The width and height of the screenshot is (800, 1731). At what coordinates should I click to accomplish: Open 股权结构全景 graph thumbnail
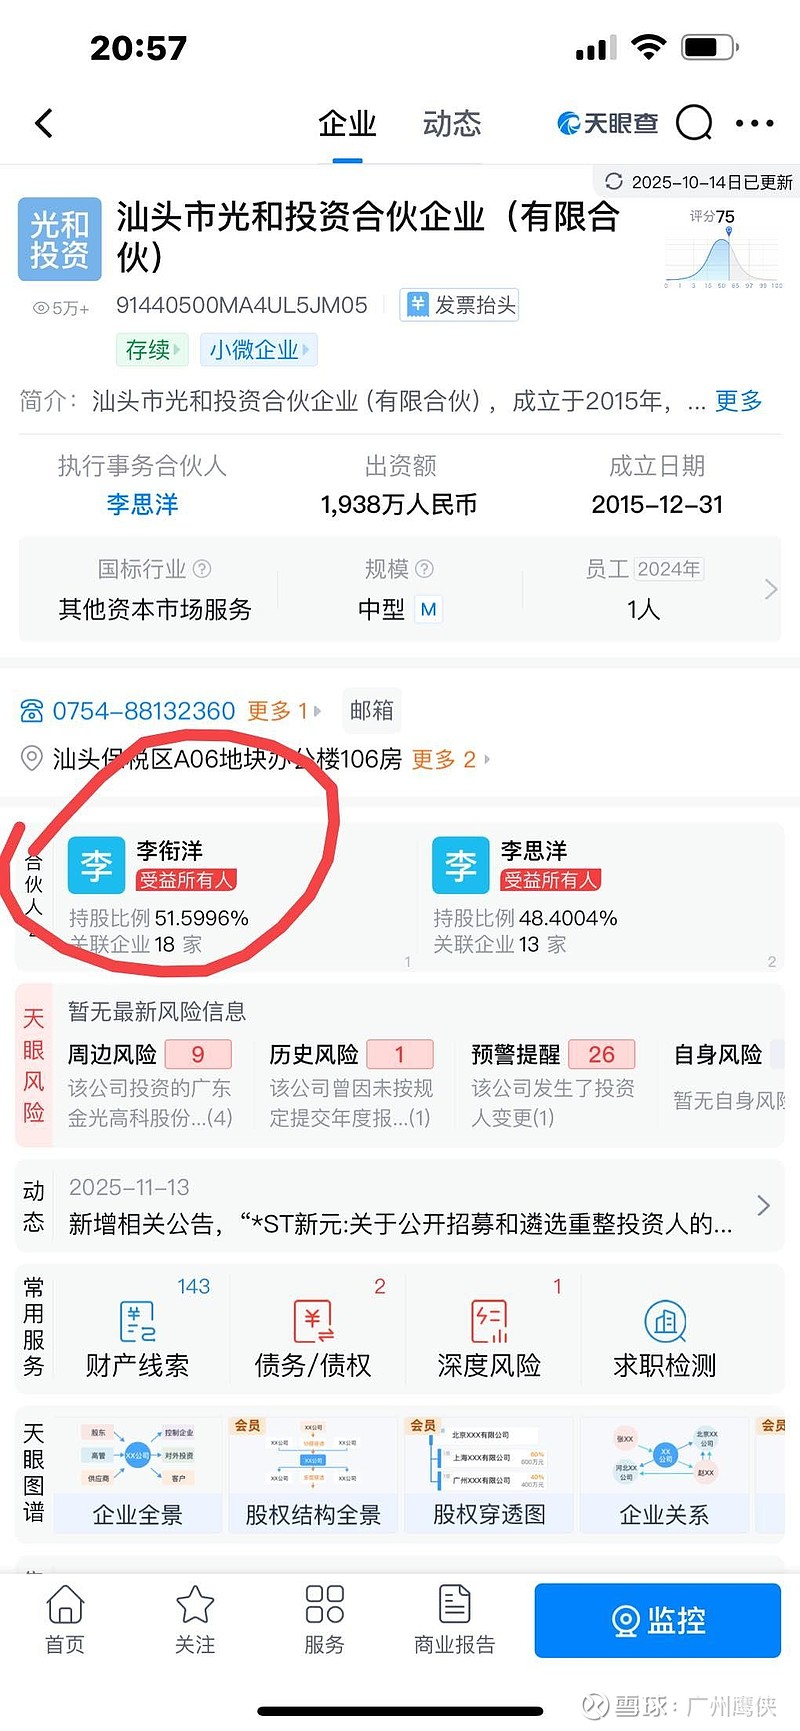click(x=313, y=1474)
